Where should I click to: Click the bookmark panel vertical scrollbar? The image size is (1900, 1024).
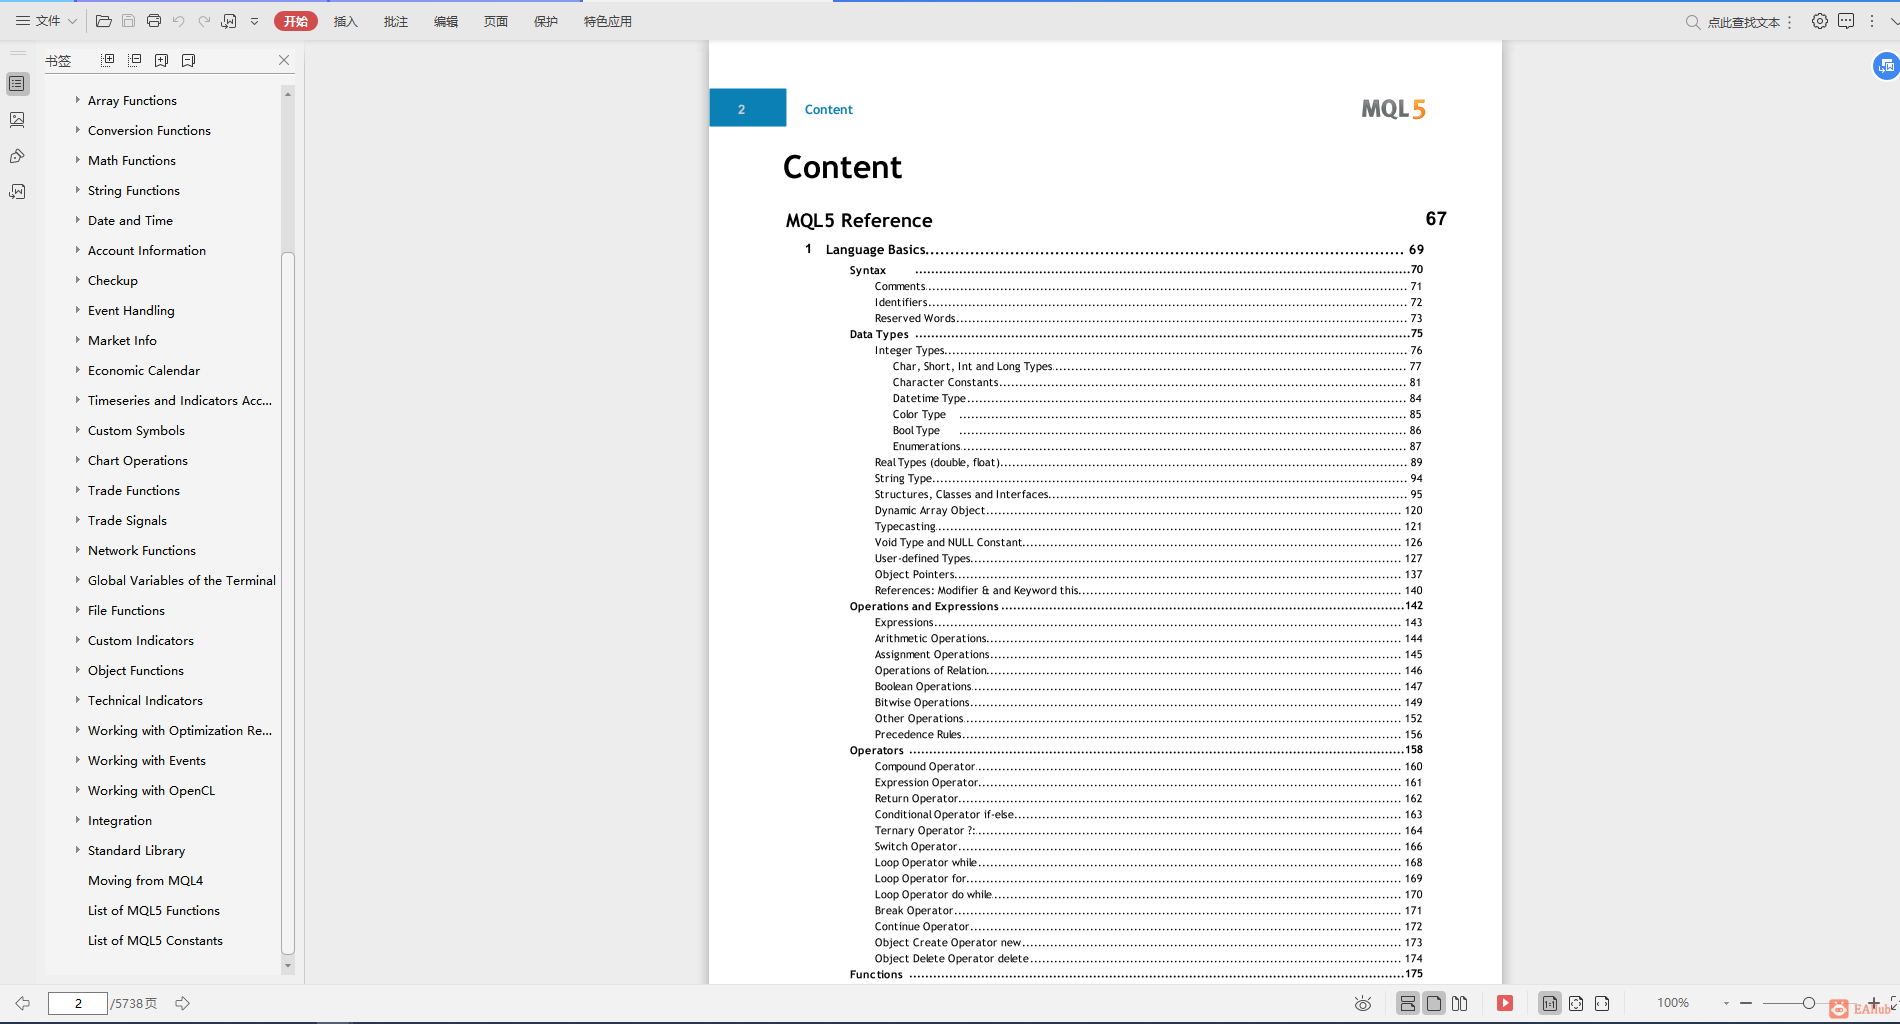[x=288, y=603]
